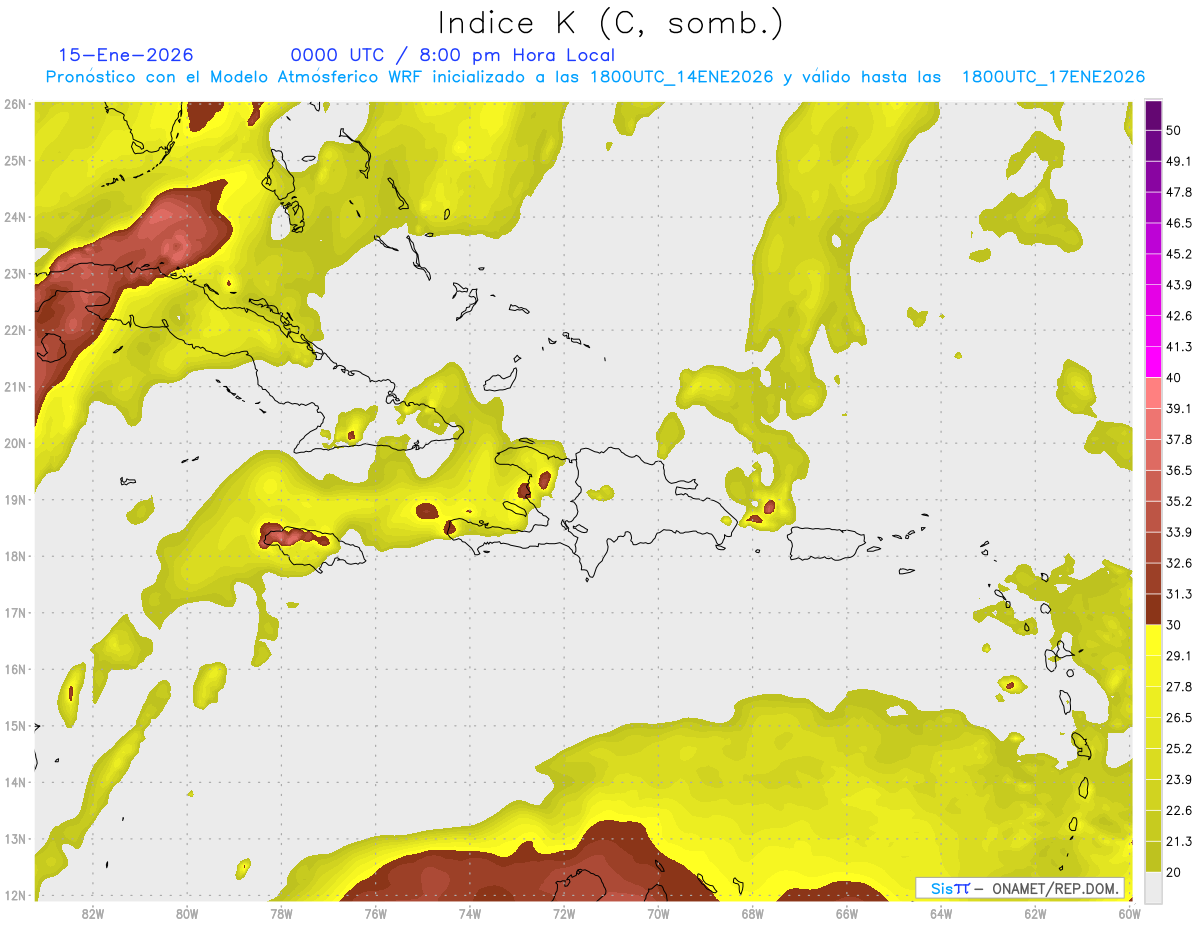Screen dimensions: 1200x927
Task: Click the 13N latitude label
Action: (14, 838)
